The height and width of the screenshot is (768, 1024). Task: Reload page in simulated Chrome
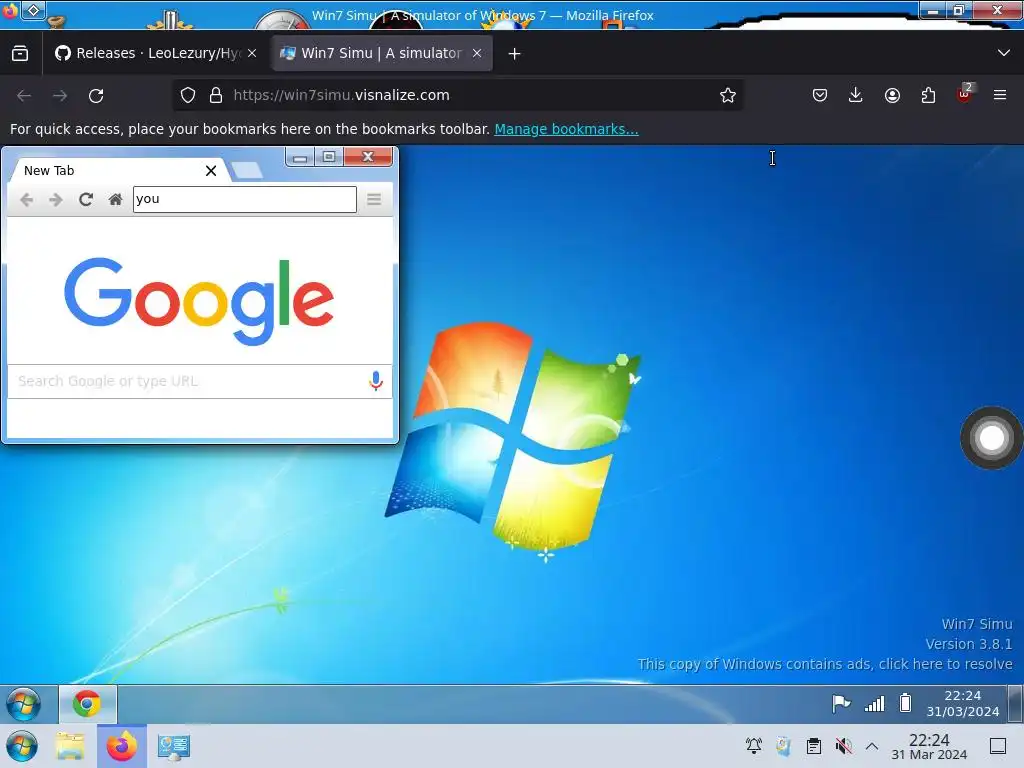pos(86,200)
